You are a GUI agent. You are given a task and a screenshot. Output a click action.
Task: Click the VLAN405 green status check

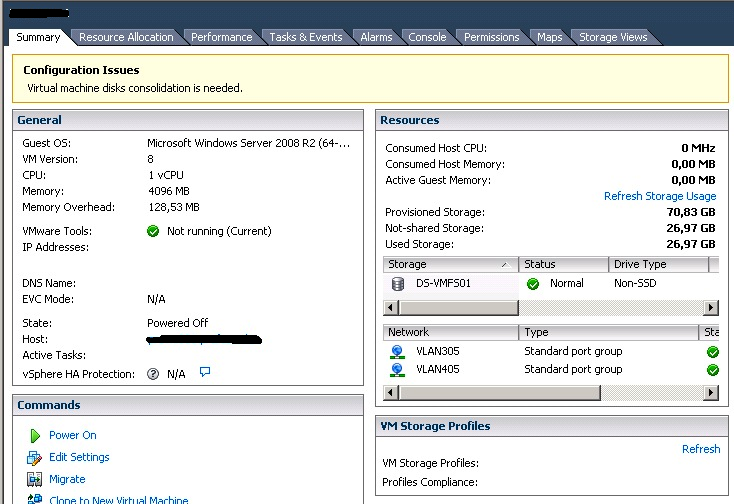(x=712, y=370)
